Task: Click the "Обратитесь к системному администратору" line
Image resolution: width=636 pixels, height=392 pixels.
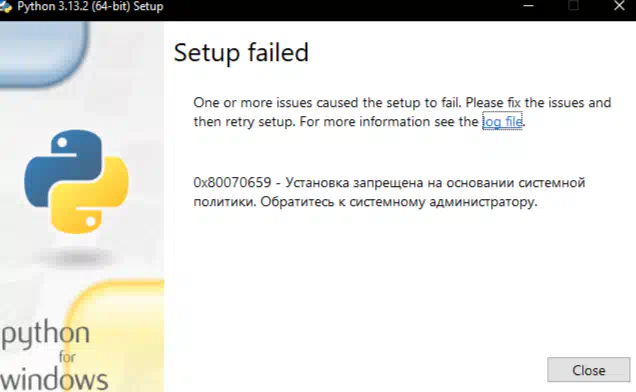Action: pyautogui.click(x=399, y=202)
